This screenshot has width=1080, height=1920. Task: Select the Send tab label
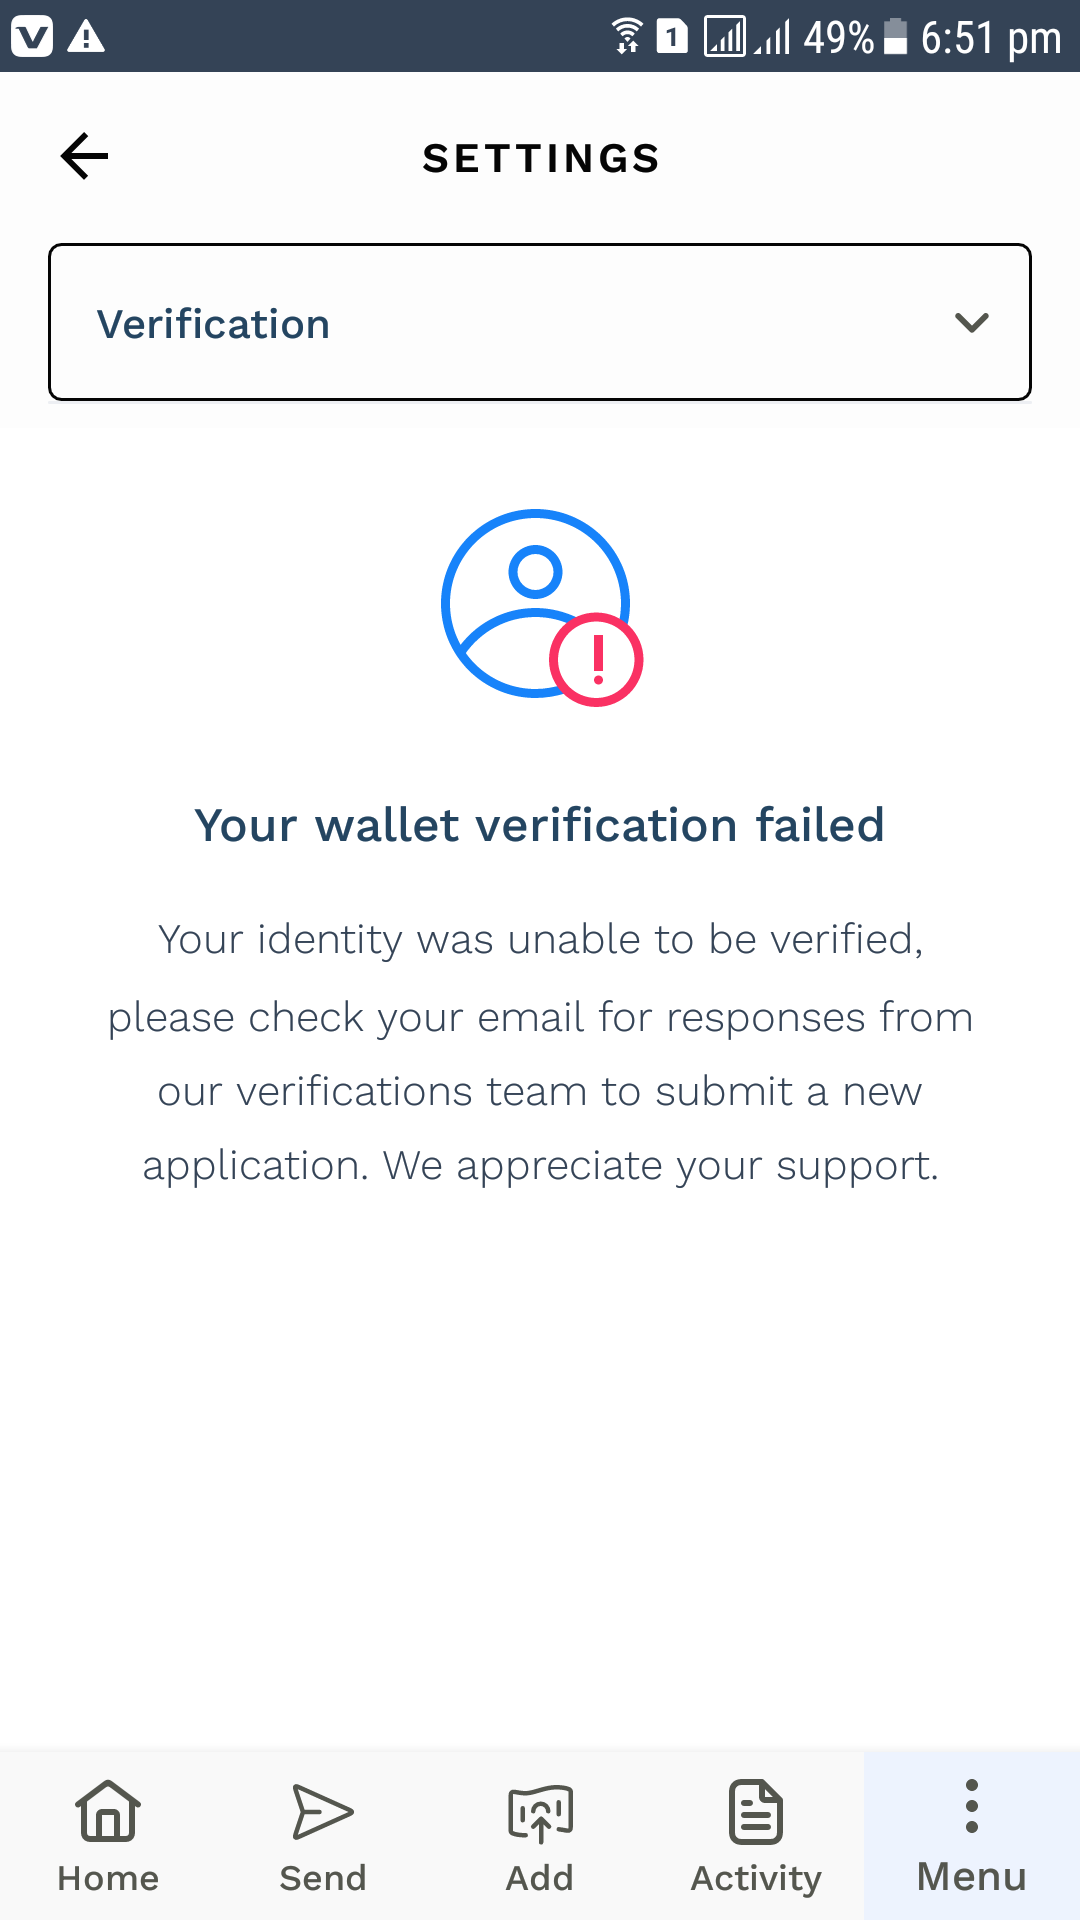tap(322, 1878)
